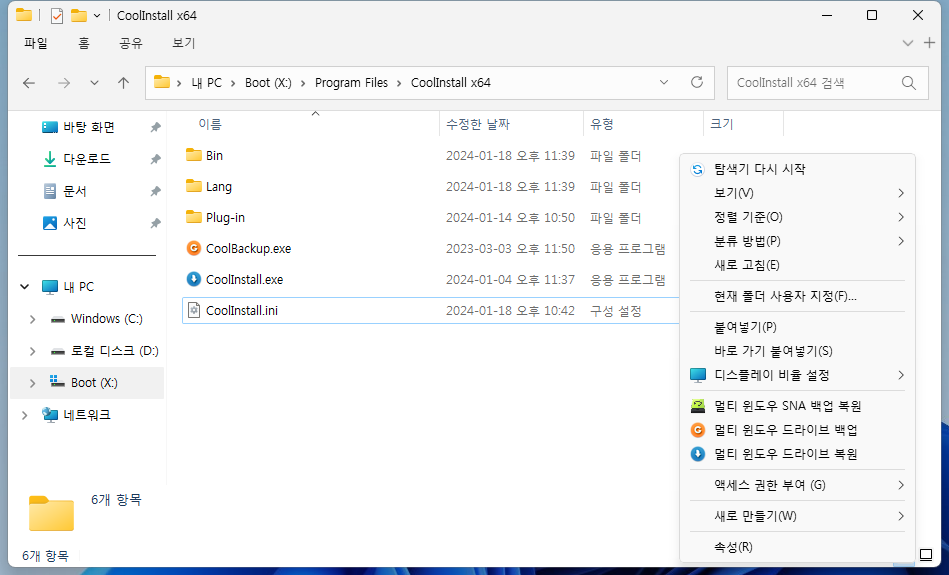Choose 멀티 윈도우 드라이브 복원
The width and height of the screenshot is (949, 575).
tap(797, 454)
